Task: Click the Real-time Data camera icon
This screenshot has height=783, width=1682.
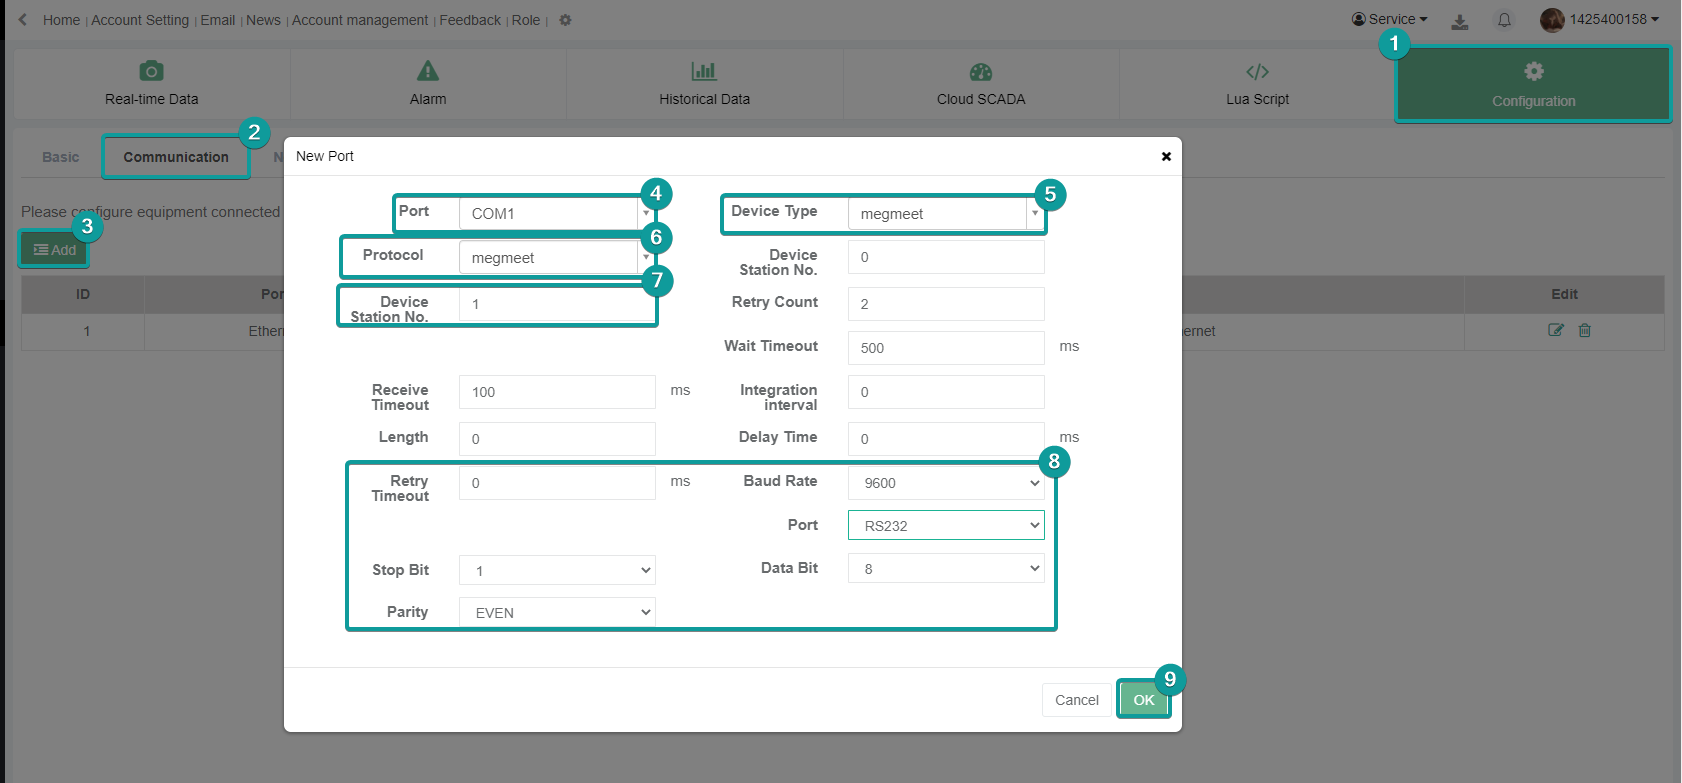Action: click(x=151, y=71)
